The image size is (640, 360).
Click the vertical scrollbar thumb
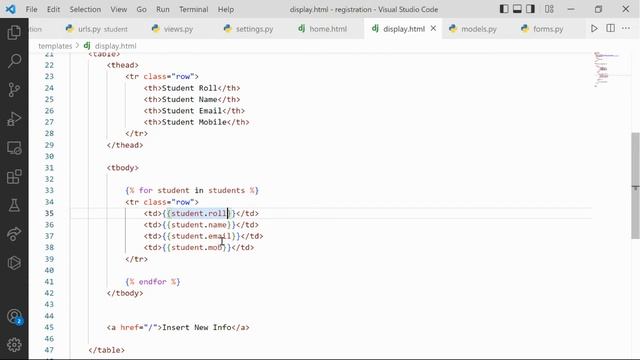click(636, 186)
